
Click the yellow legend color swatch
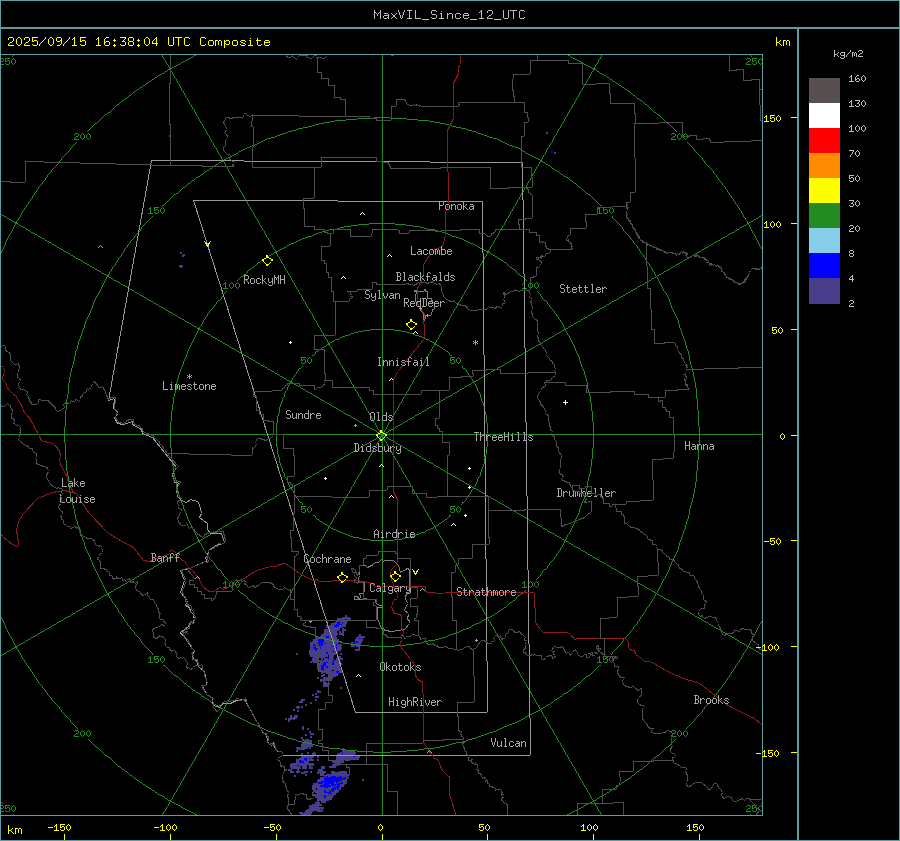pyautogui.click(x=824, y=191)
